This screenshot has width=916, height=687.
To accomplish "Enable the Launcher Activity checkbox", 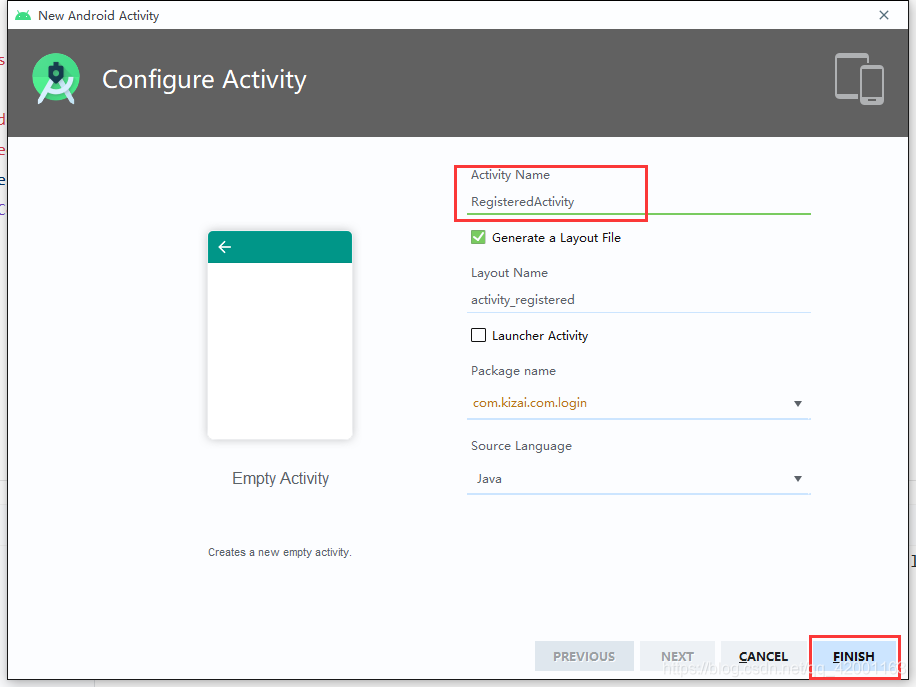I will pos(478,335).
